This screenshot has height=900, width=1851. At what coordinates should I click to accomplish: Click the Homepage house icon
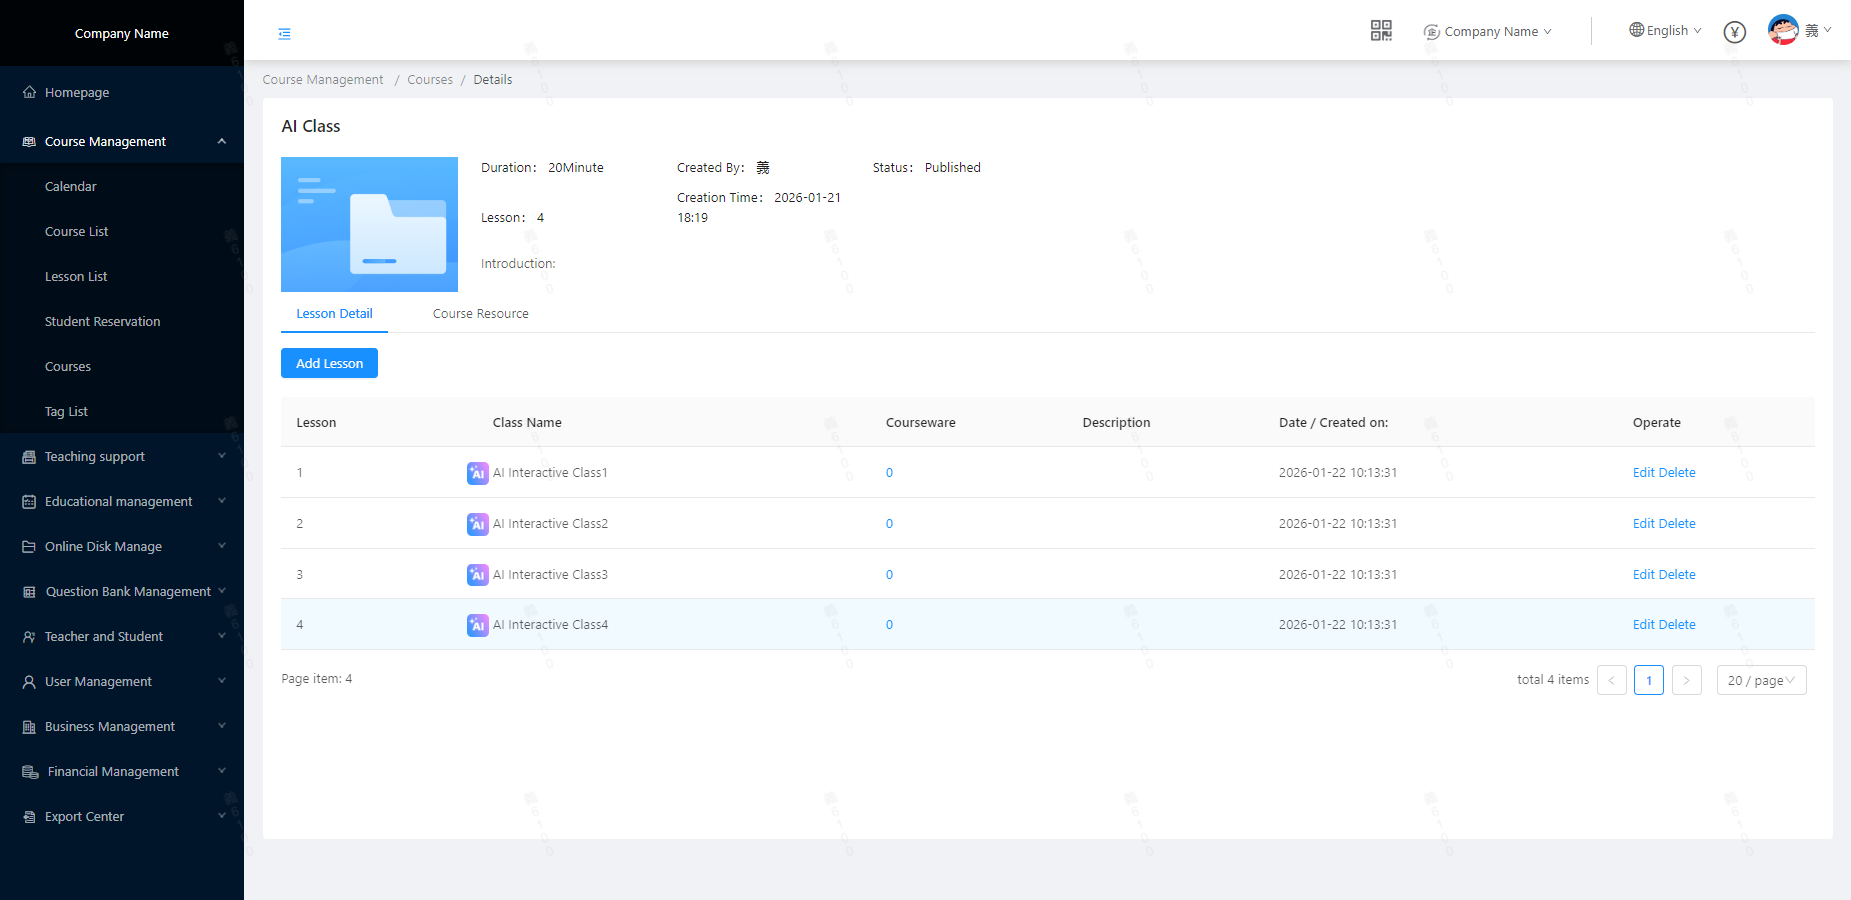(x=29, y=92)
